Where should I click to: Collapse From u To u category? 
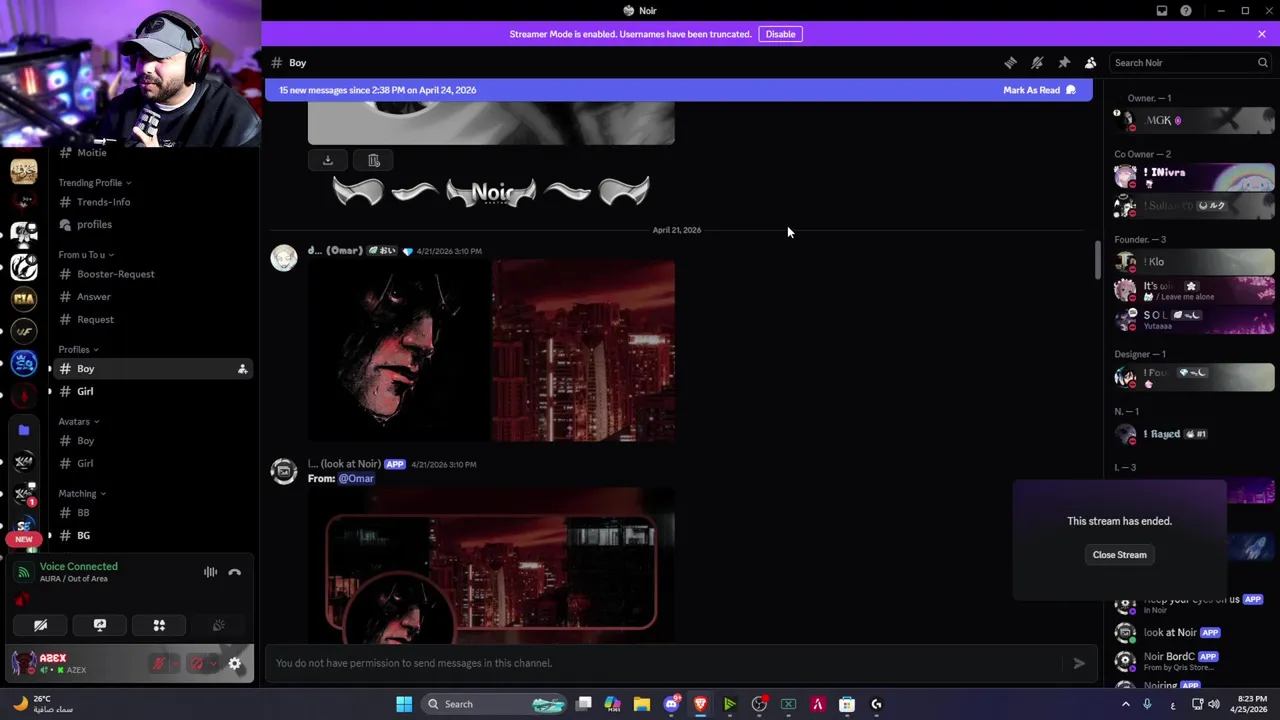85,255
